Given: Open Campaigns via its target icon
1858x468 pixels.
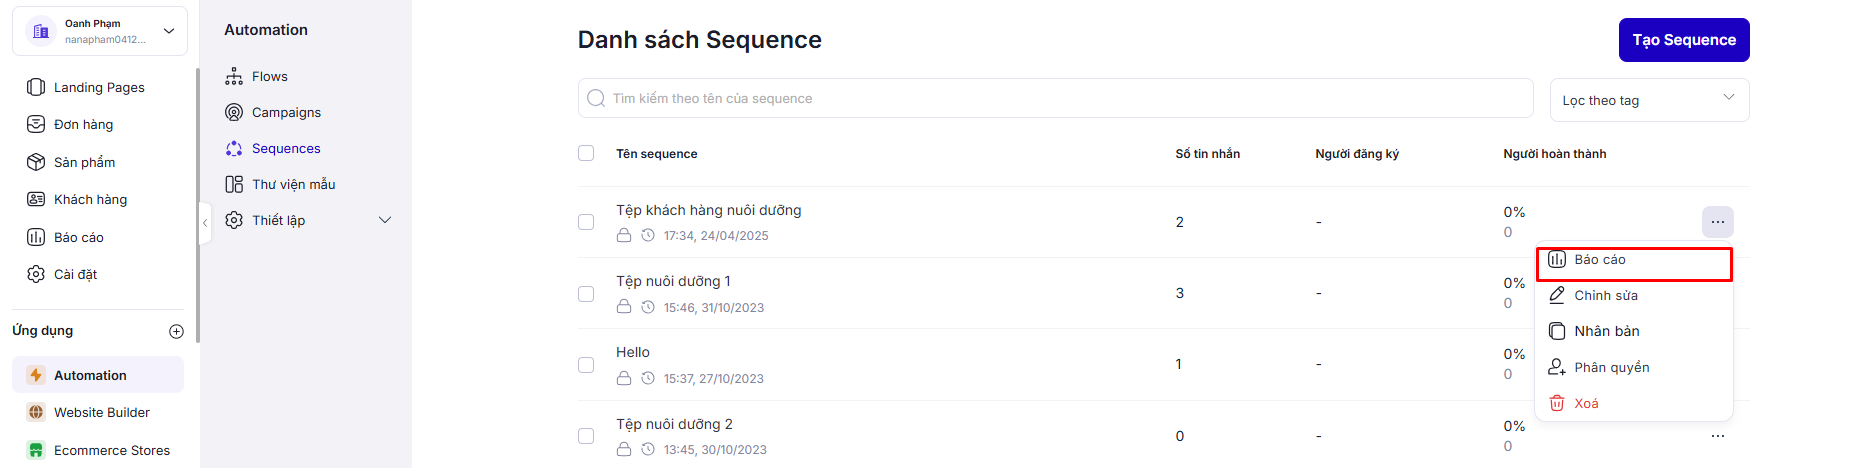Looking at the screenshot, I should coord(234,112).
